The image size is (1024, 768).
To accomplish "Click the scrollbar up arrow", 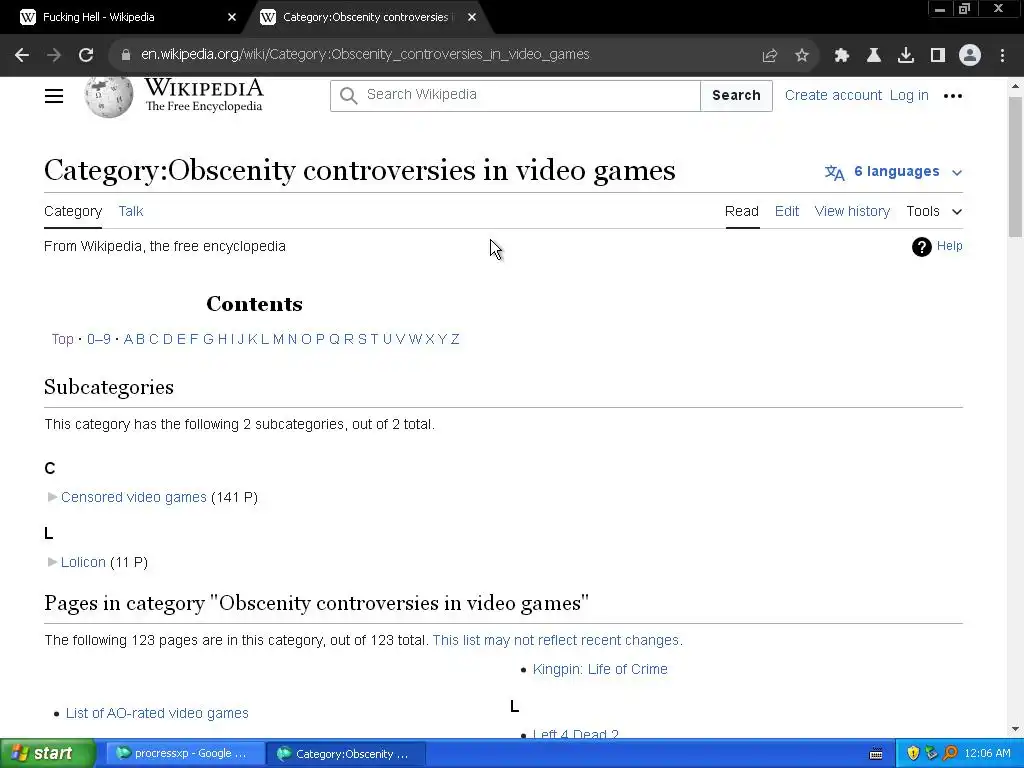I will tap(1016, 86).
